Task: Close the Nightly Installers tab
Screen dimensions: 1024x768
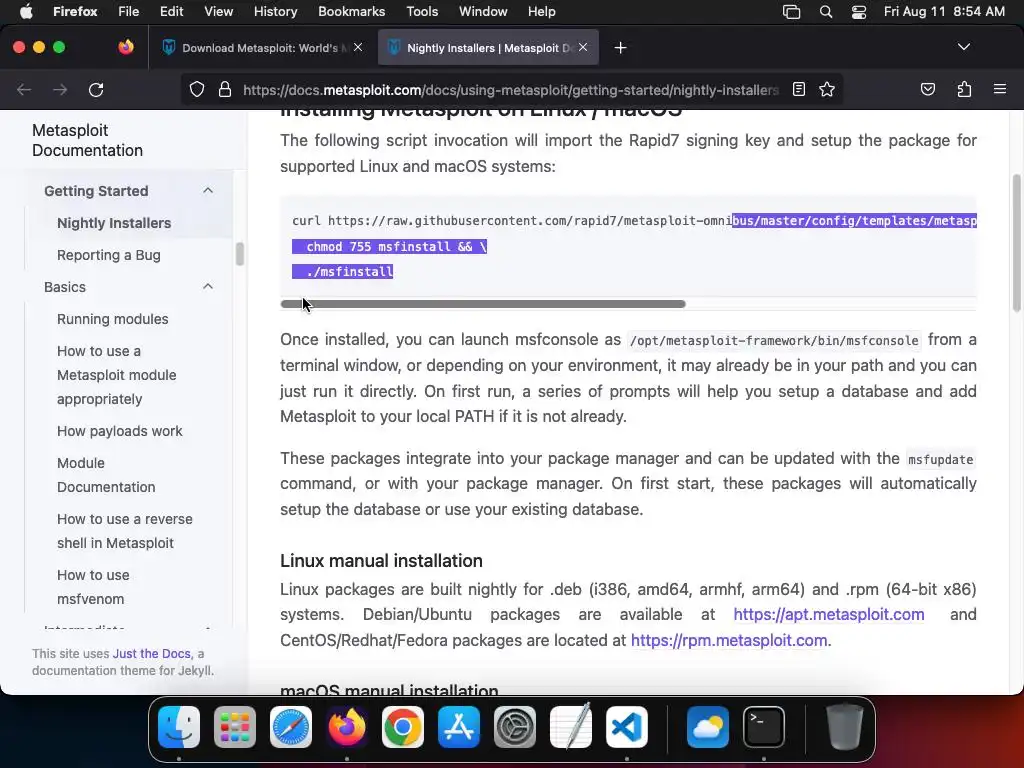Action: [x=583, y=47]
